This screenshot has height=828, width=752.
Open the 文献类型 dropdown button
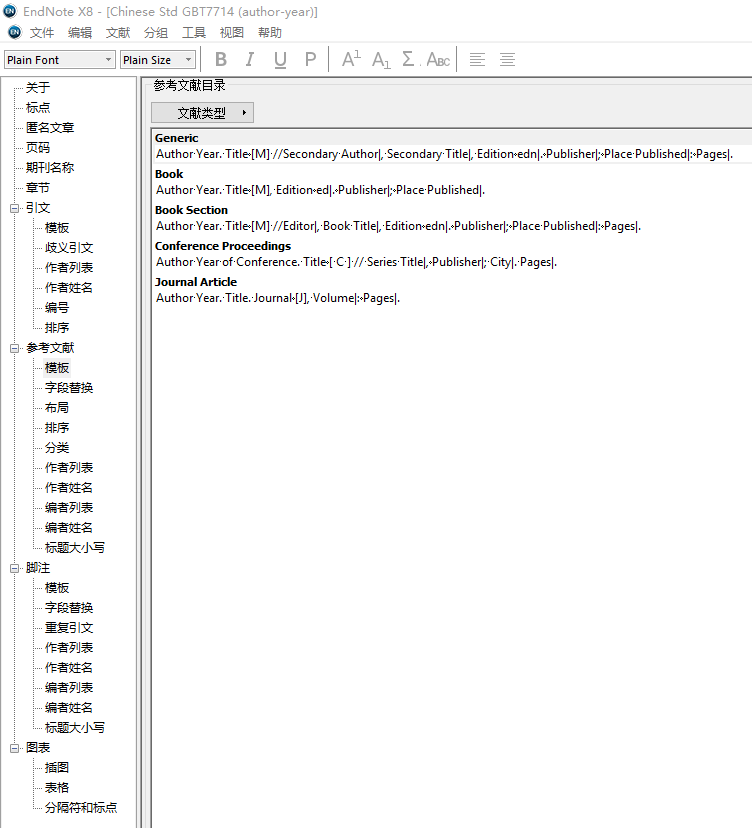pyautogui.click(x=202, y=112)
